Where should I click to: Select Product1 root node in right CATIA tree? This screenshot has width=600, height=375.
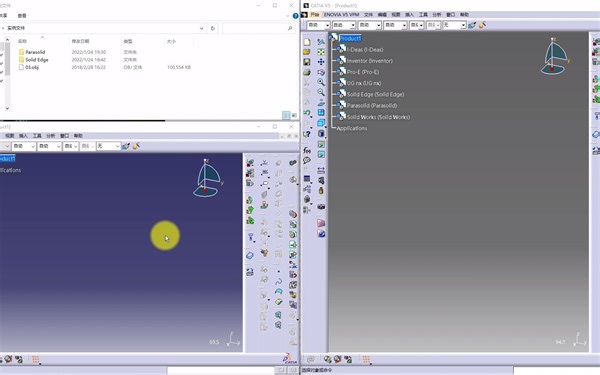pos(350,38)
